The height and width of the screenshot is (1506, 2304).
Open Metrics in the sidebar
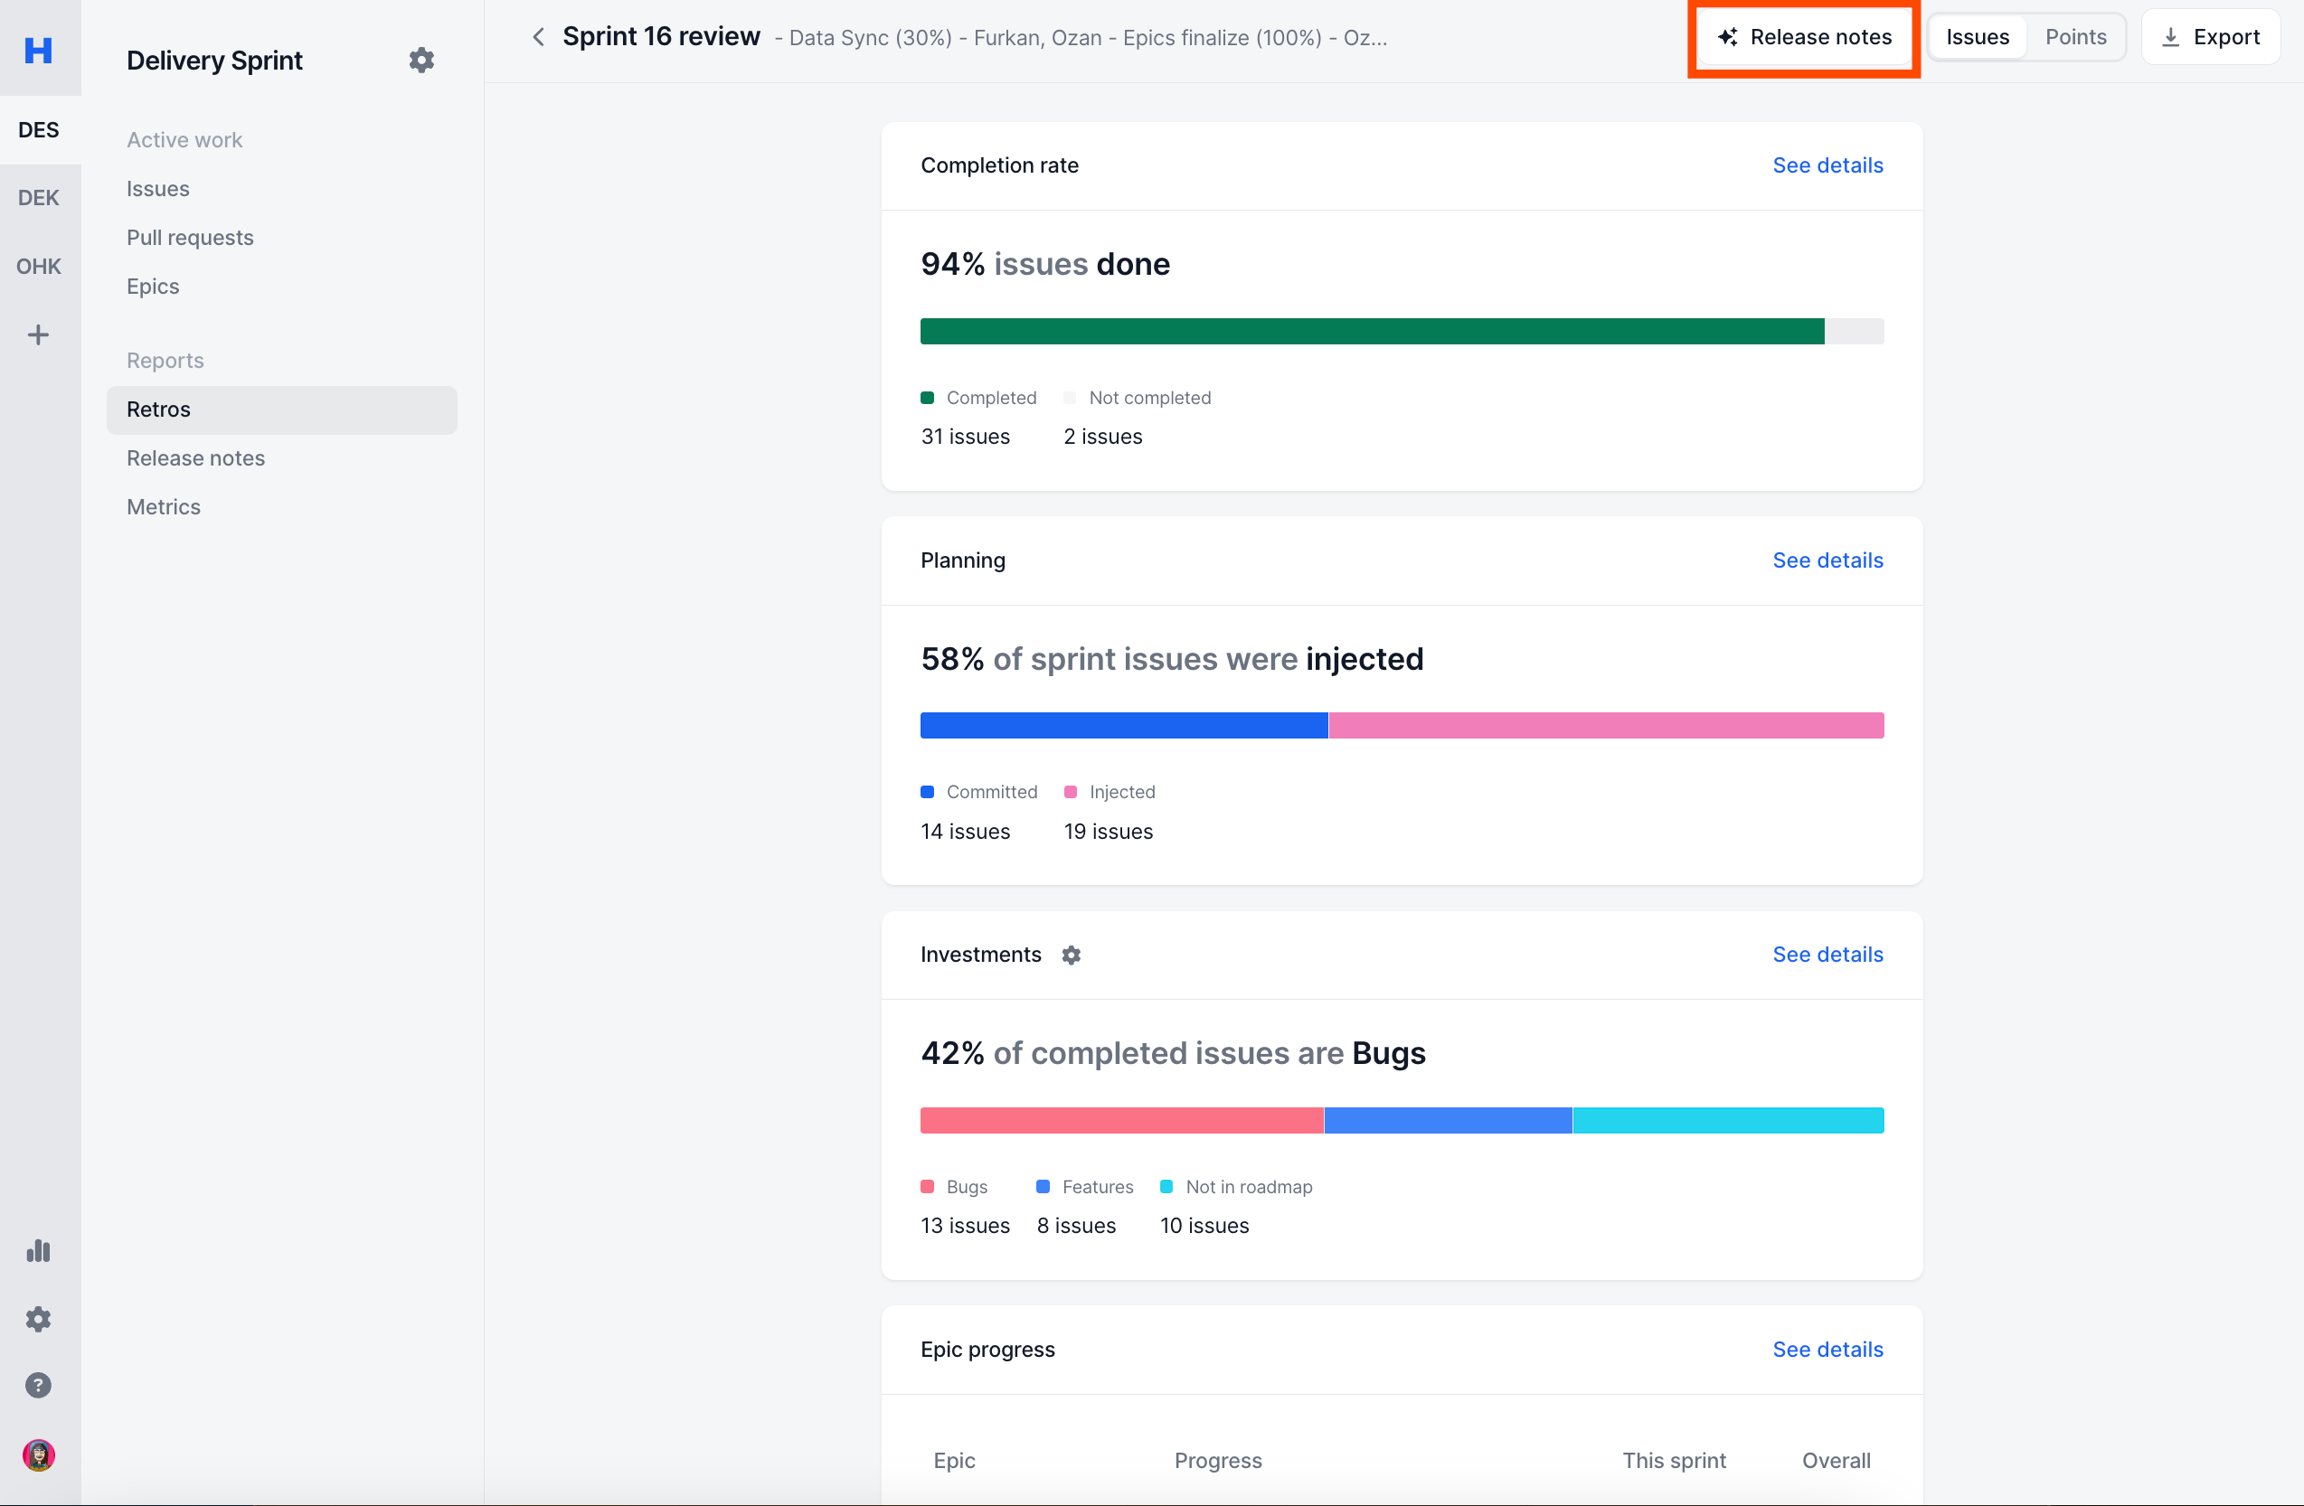(x=163, y=507)
